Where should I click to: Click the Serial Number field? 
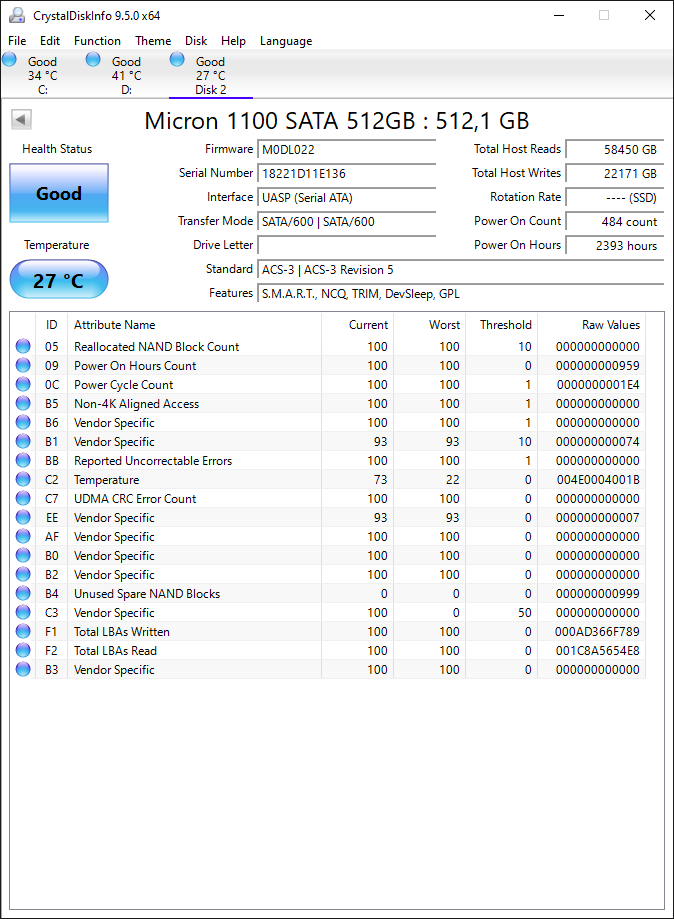pos(346,173)
